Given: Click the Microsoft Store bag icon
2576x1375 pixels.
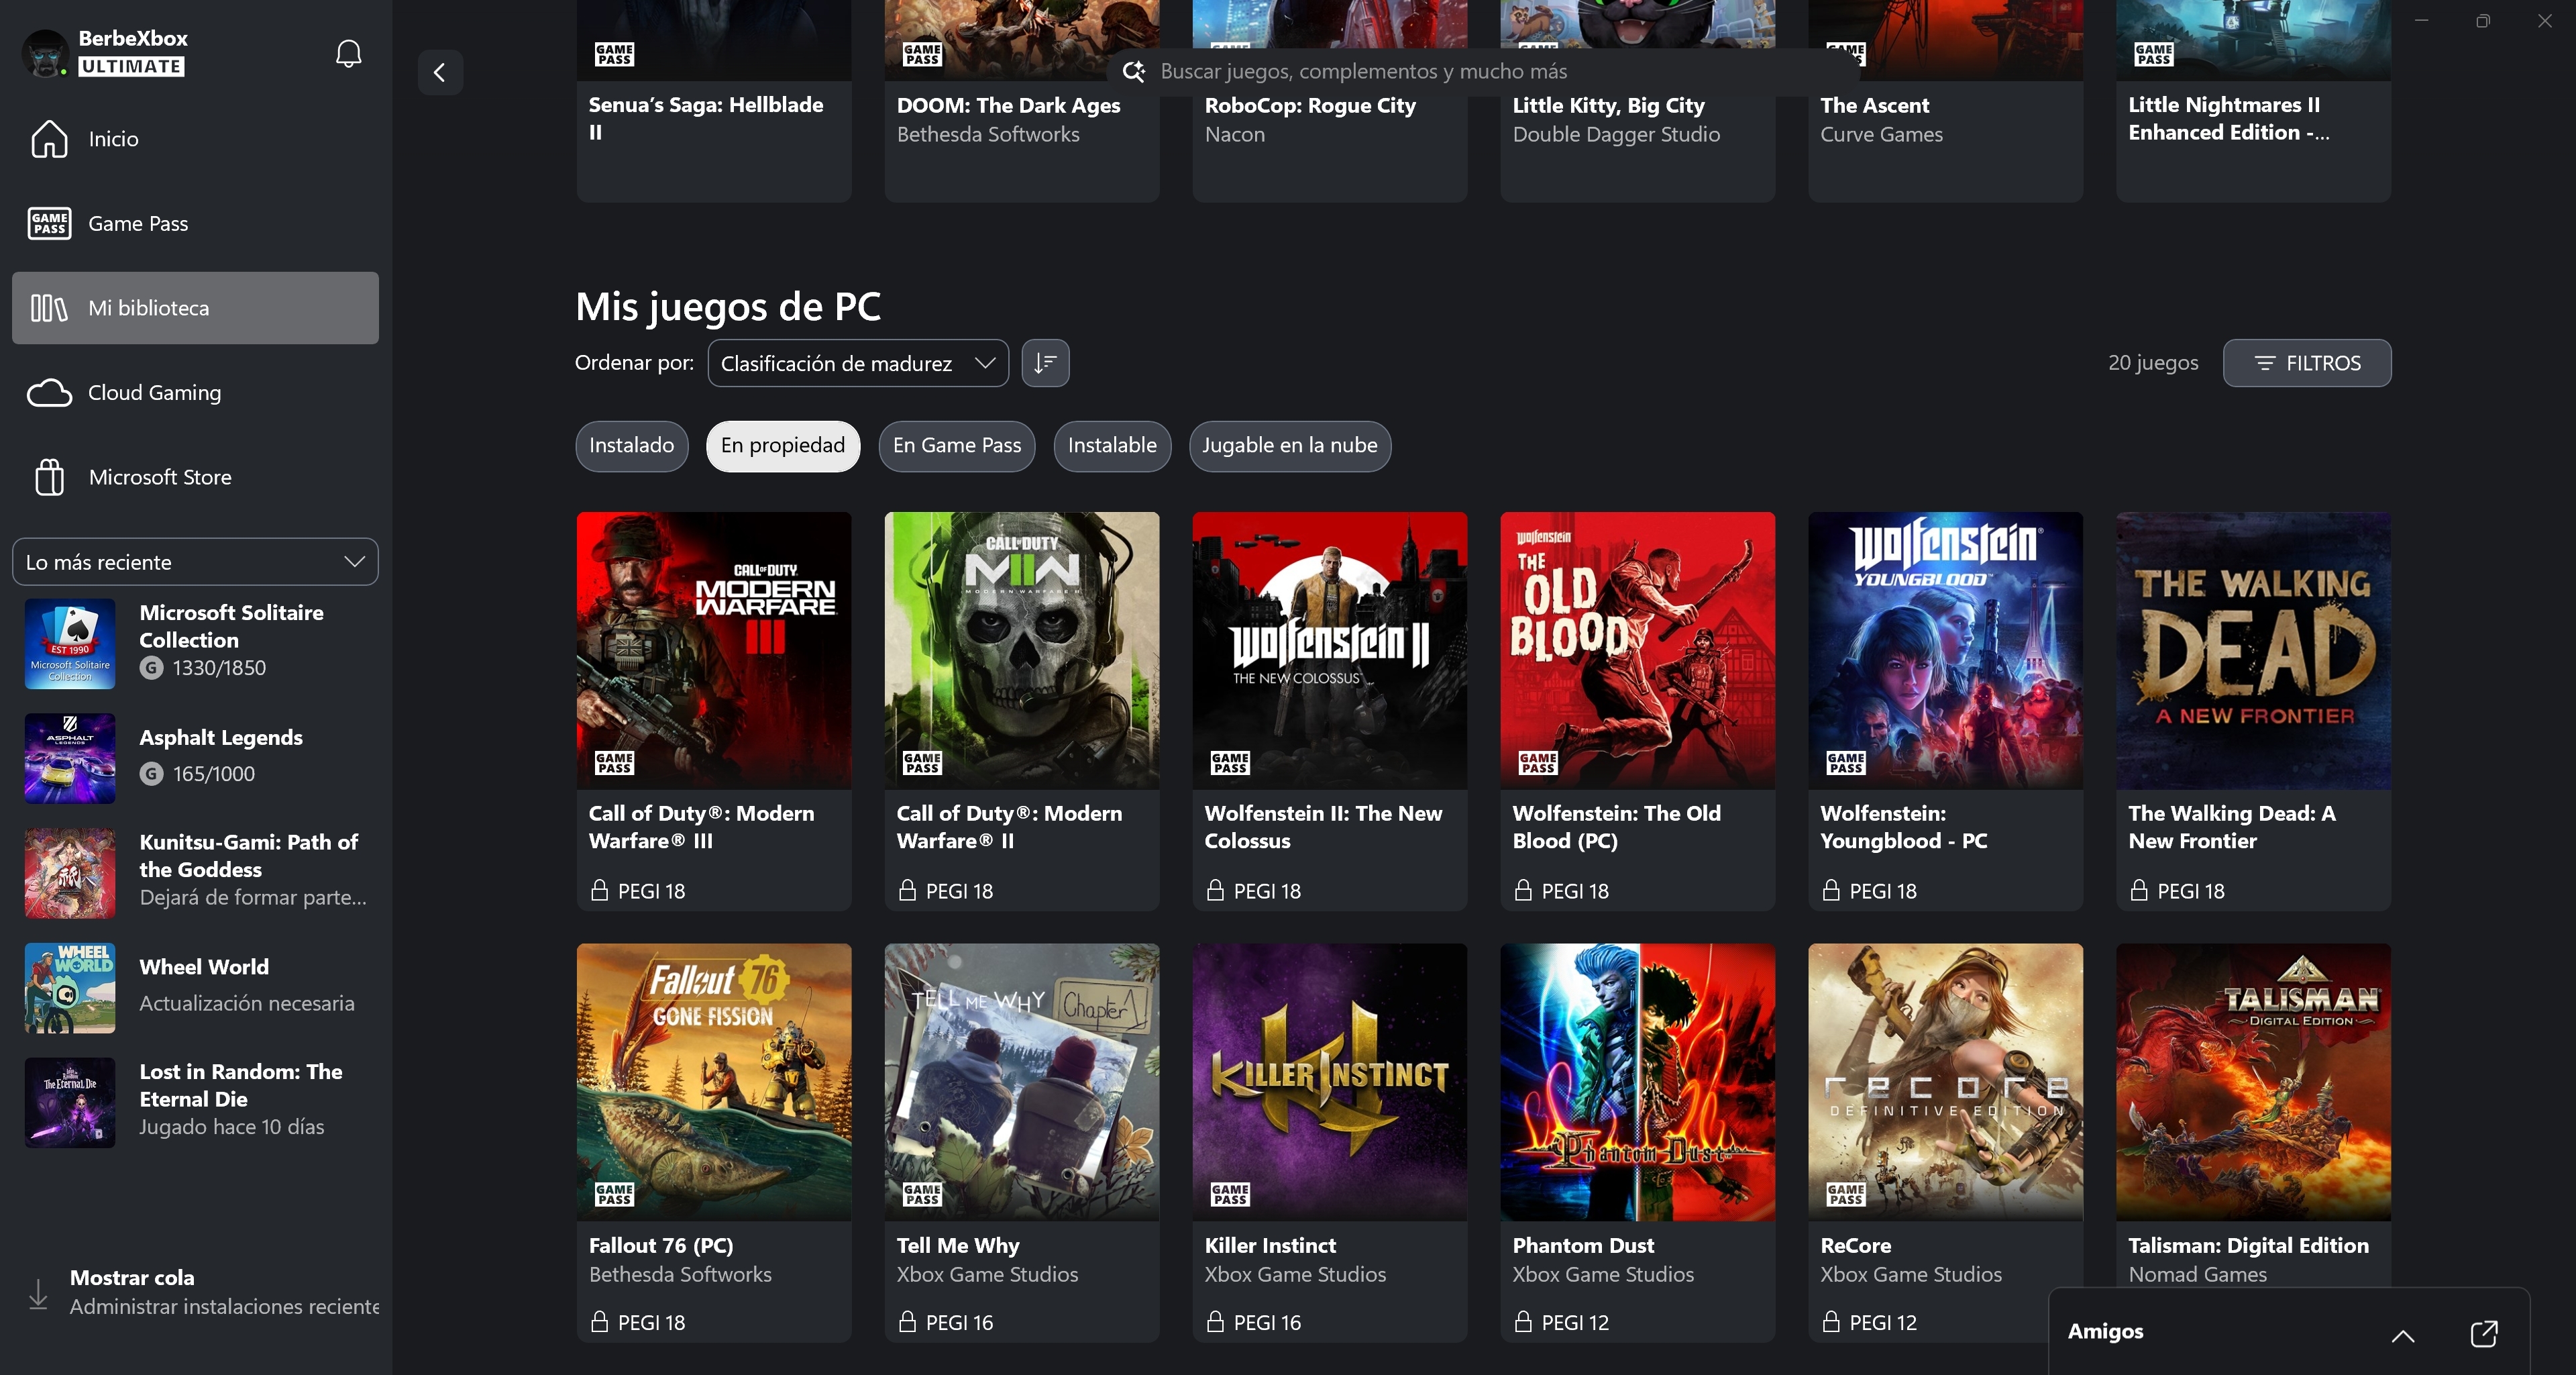Looking at the screenshot, I should [49, 477].
